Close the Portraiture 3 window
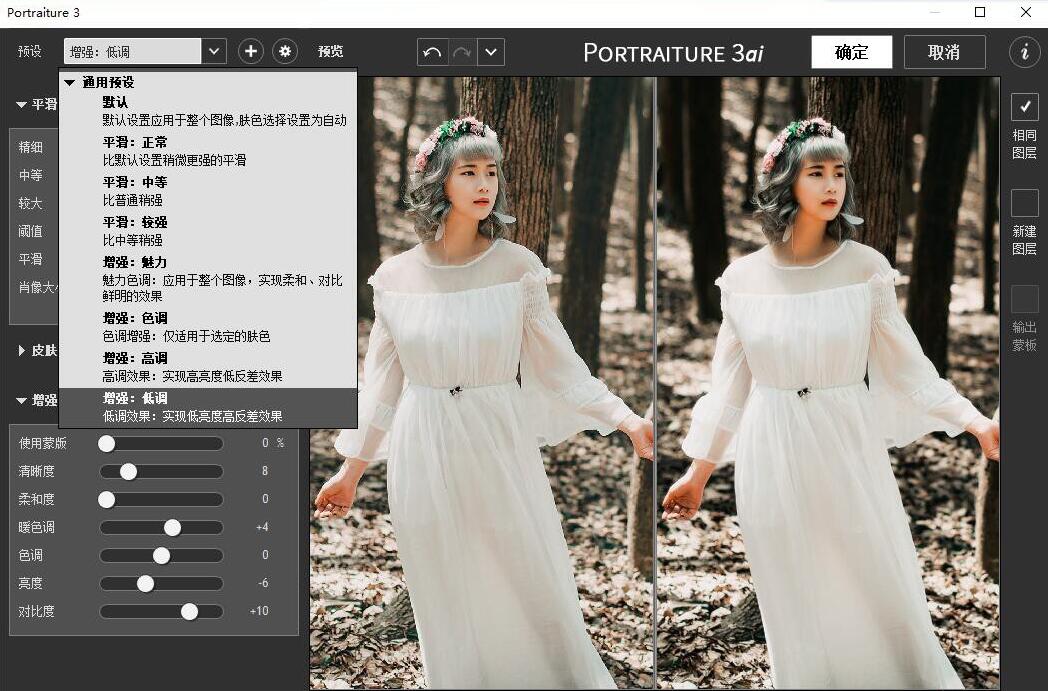 tap(1026, 12)
